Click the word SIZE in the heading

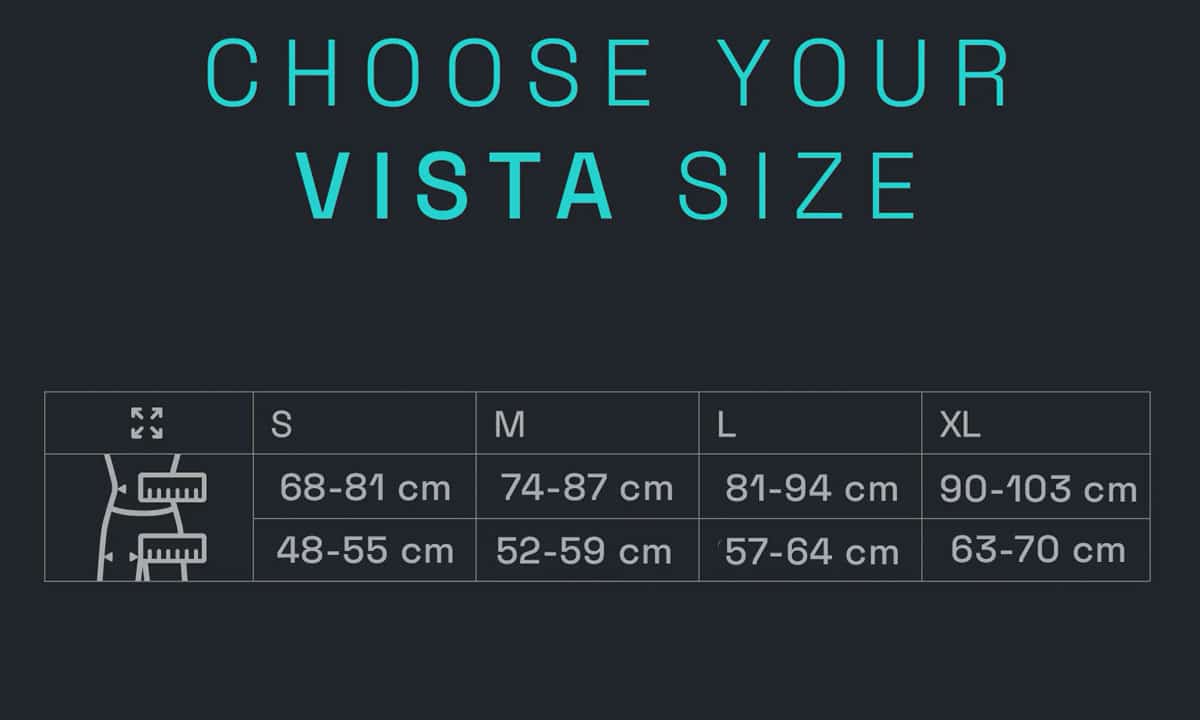tap(797, 186)
